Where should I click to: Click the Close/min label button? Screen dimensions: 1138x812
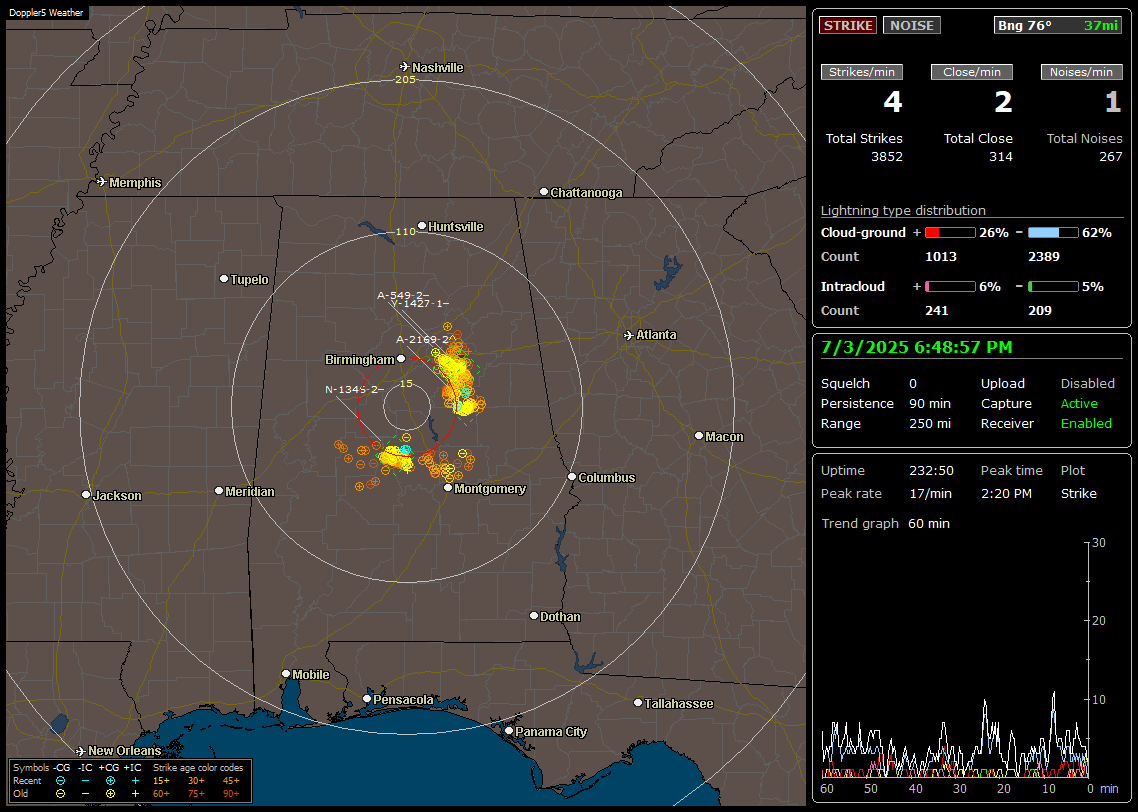[972, 72]
